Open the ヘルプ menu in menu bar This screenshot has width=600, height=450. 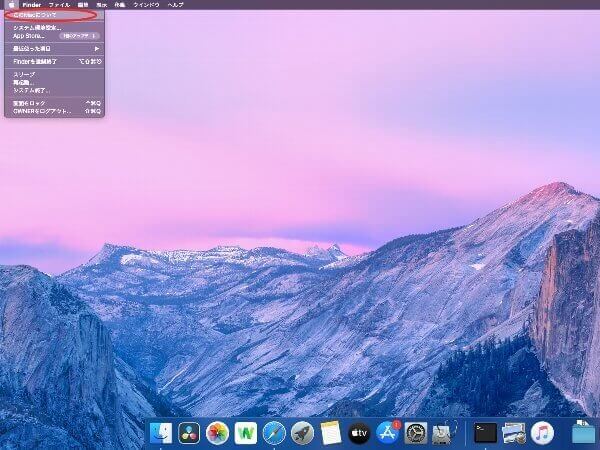[x=175, y=5]
